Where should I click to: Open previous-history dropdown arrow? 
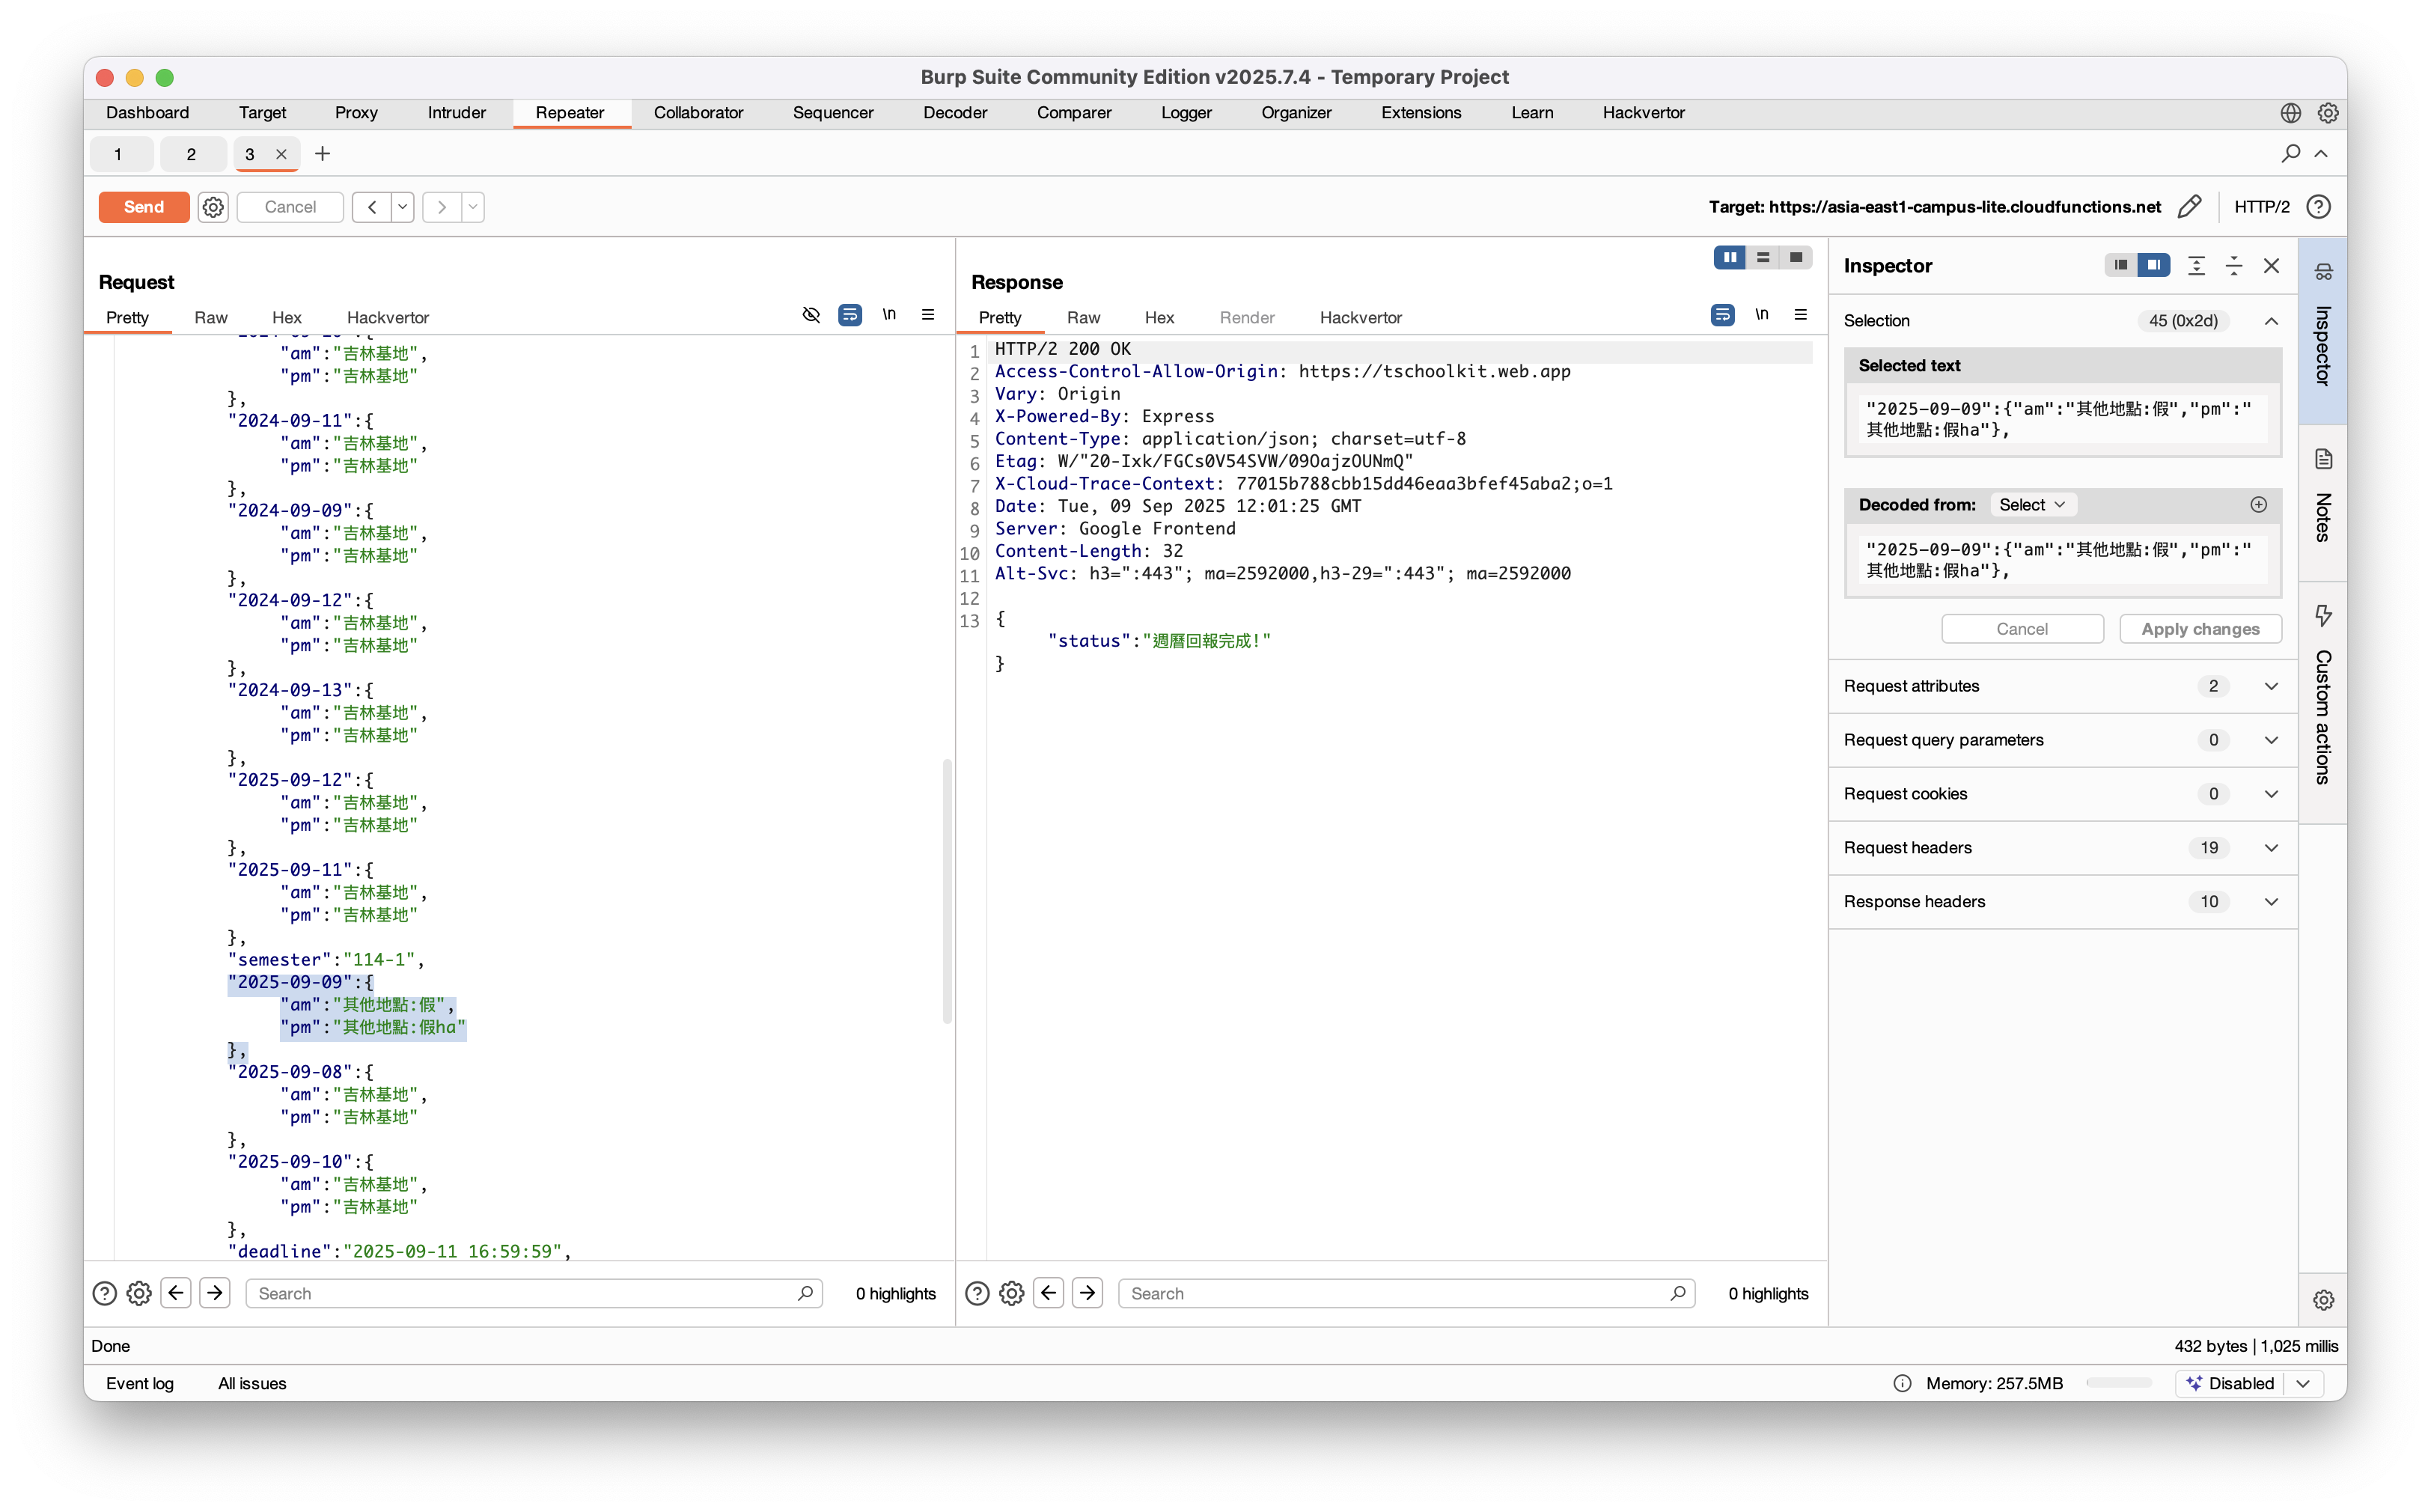tap(402, 207)
